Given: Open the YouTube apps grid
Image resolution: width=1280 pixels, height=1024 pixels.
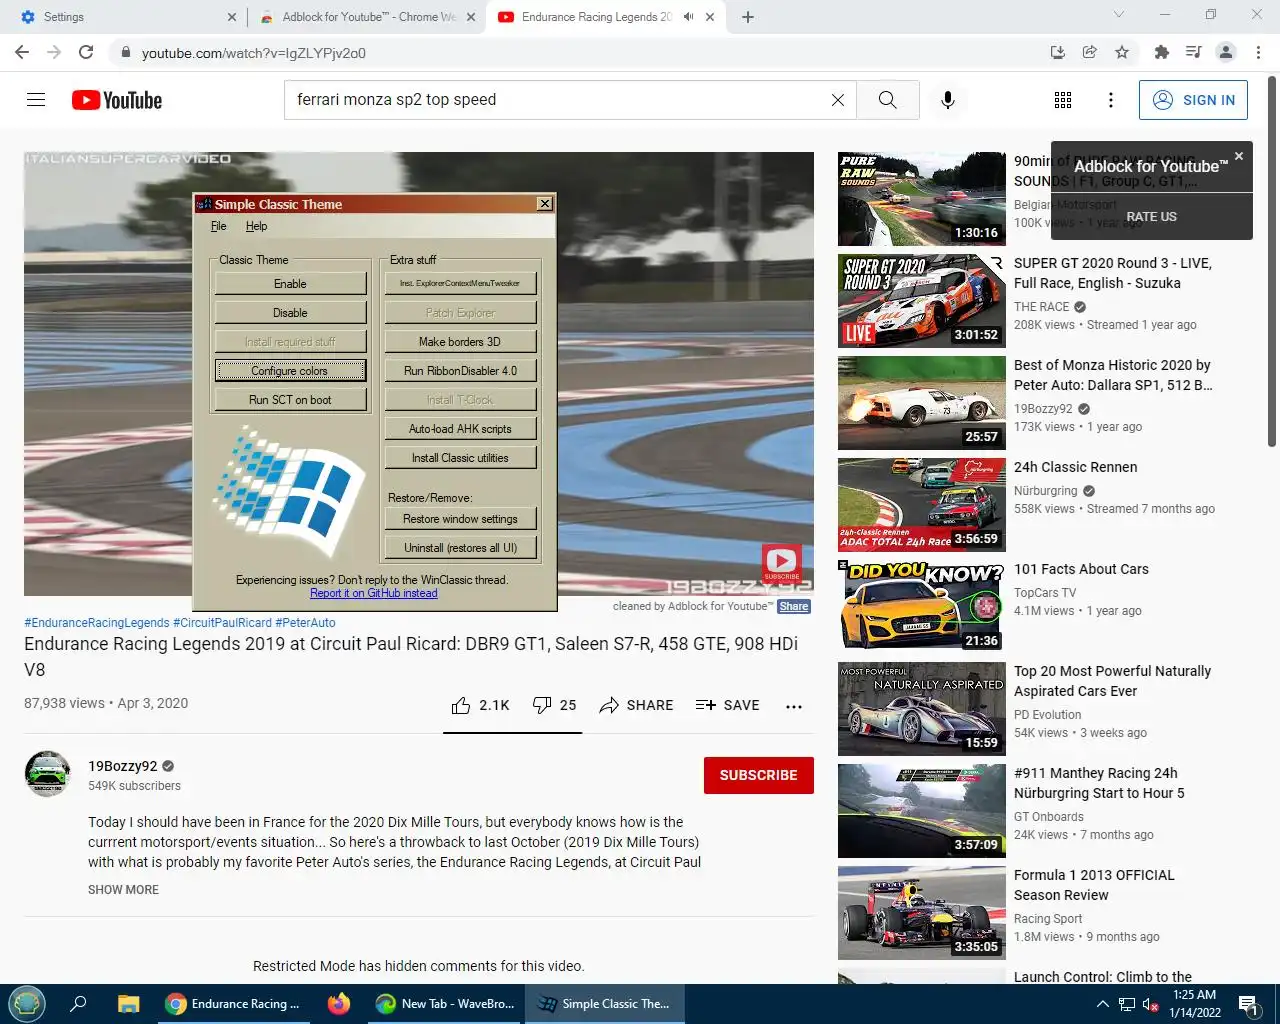Looking at the screenshot, I should click(1063, 100).
